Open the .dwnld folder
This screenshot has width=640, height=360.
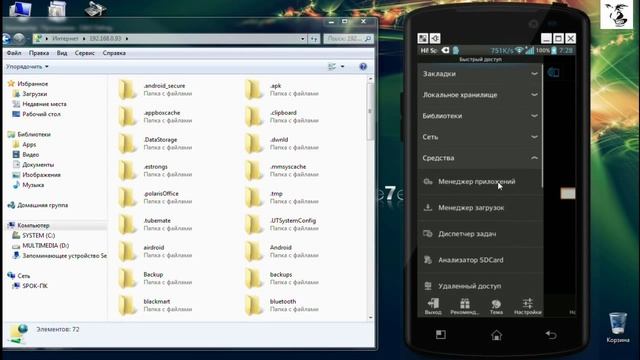click(282, 143)
